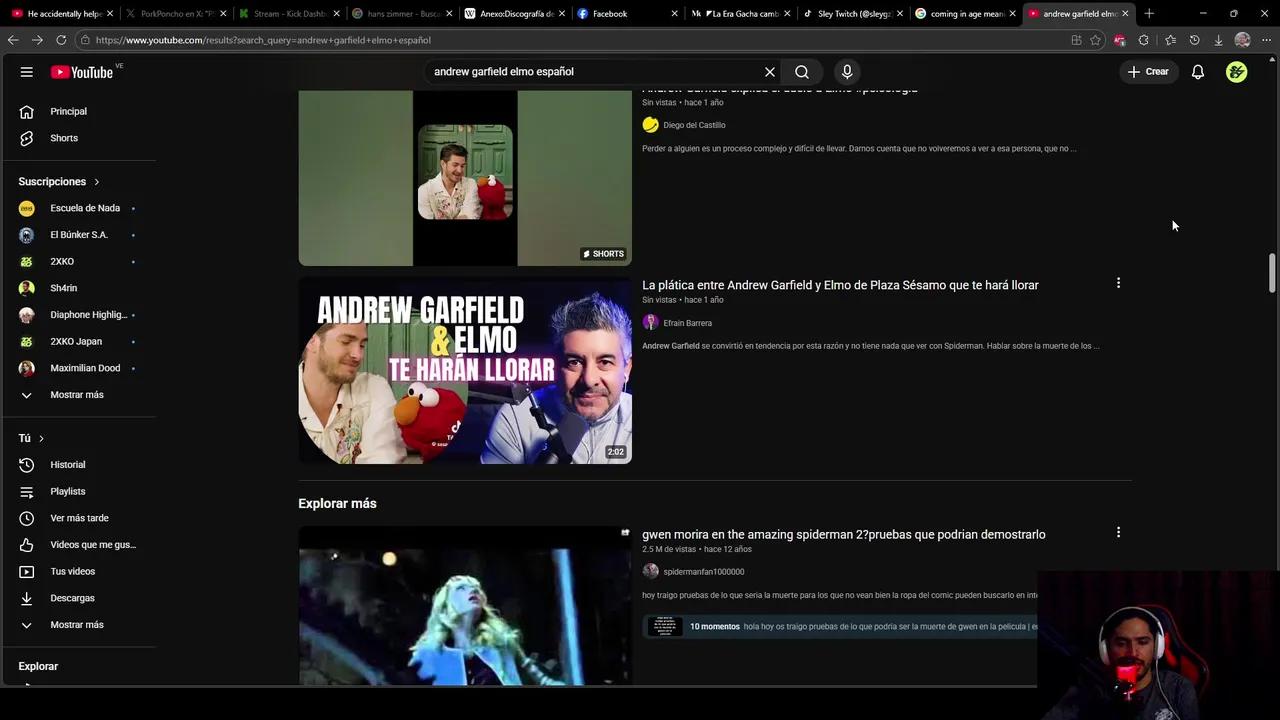Clear the search query with X
Image resolution: width=1280 pixels, height=720 pixels.
coord(770,72)
